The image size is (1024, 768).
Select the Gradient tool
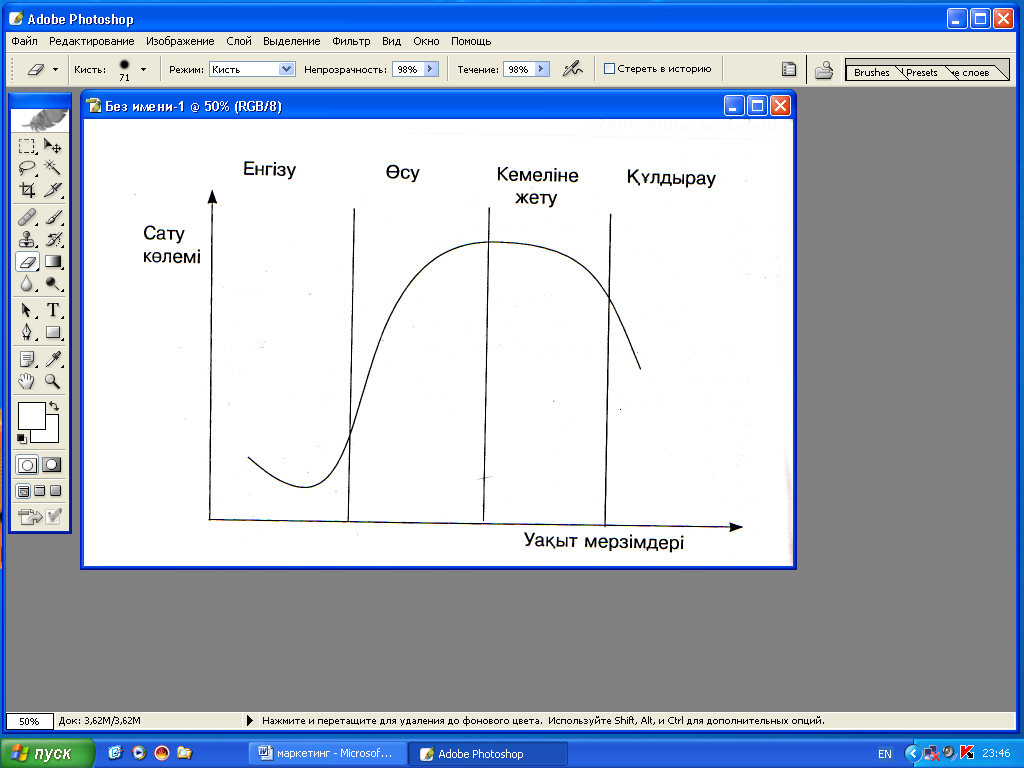(52, 262)
